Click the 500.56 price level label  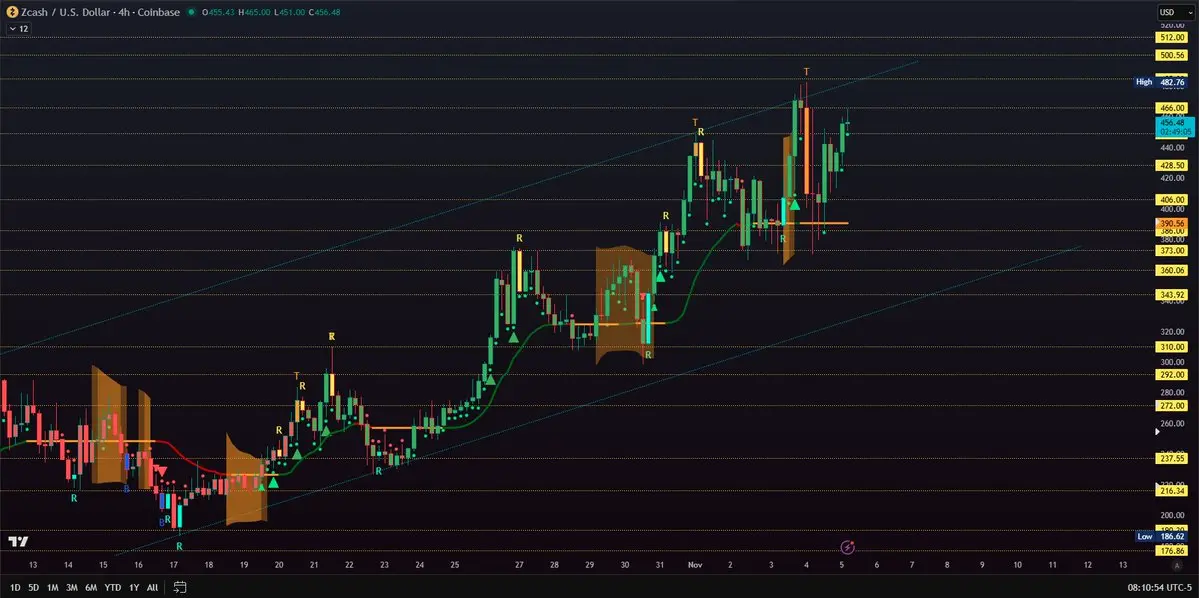(x=1171, y=55)
